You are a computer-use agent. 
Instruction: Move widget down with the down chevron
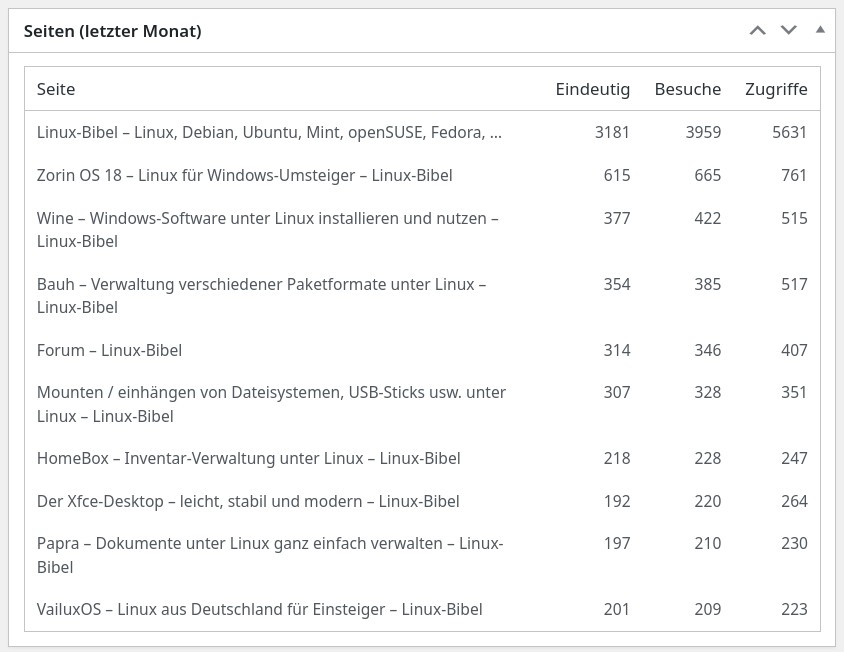click(x=789, y=31)
